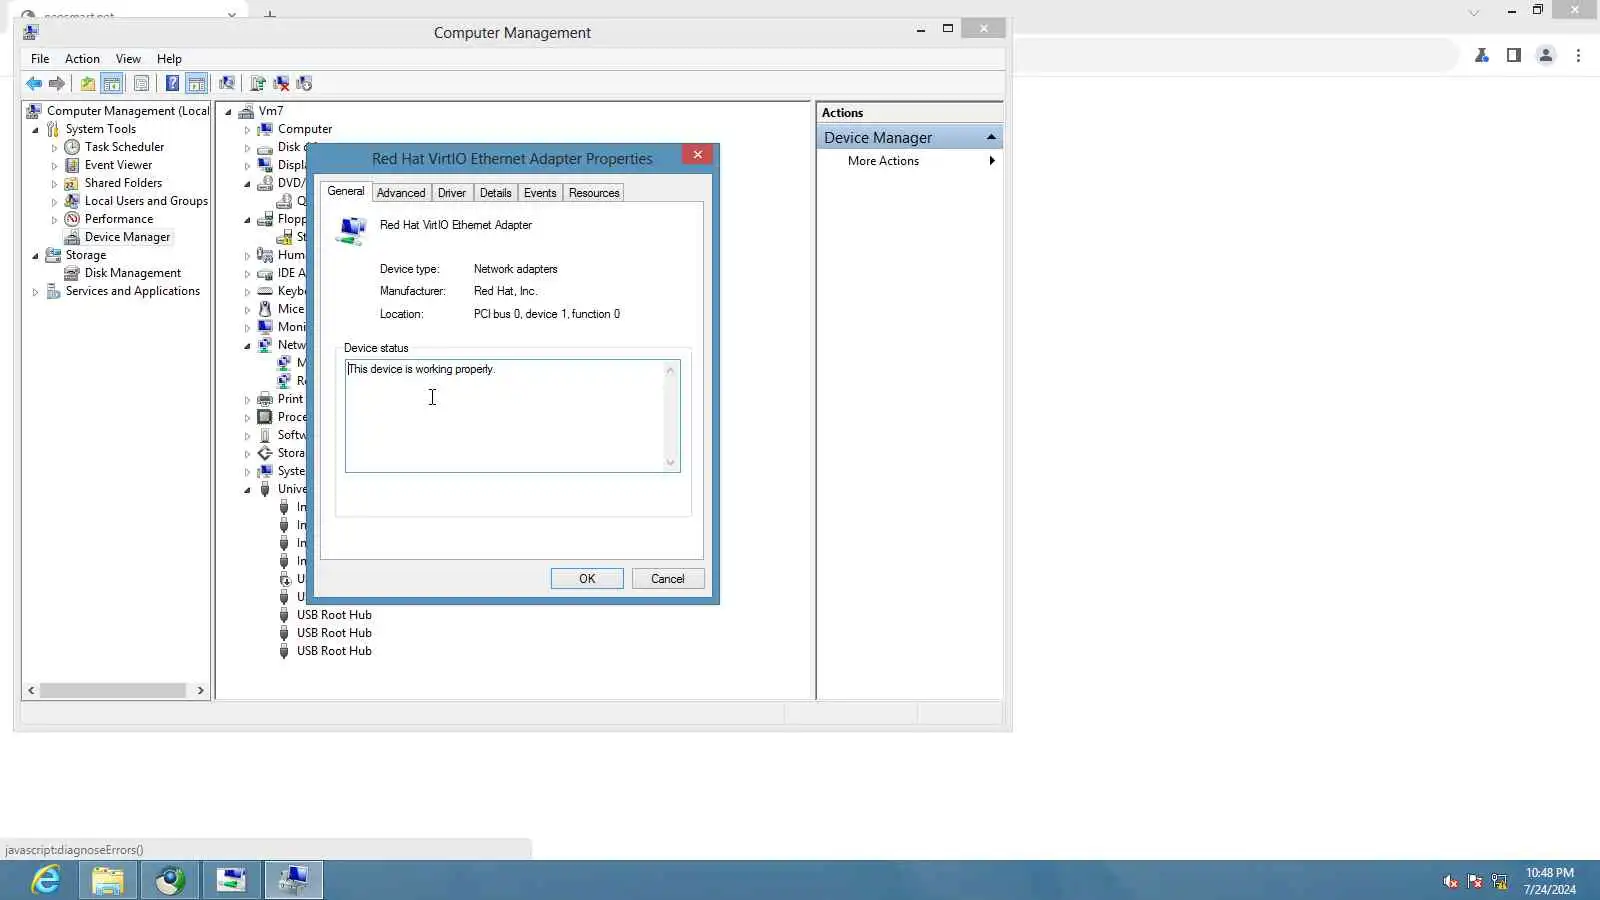Click Uninstall device toolbar icon with red X

pos(281,83)
